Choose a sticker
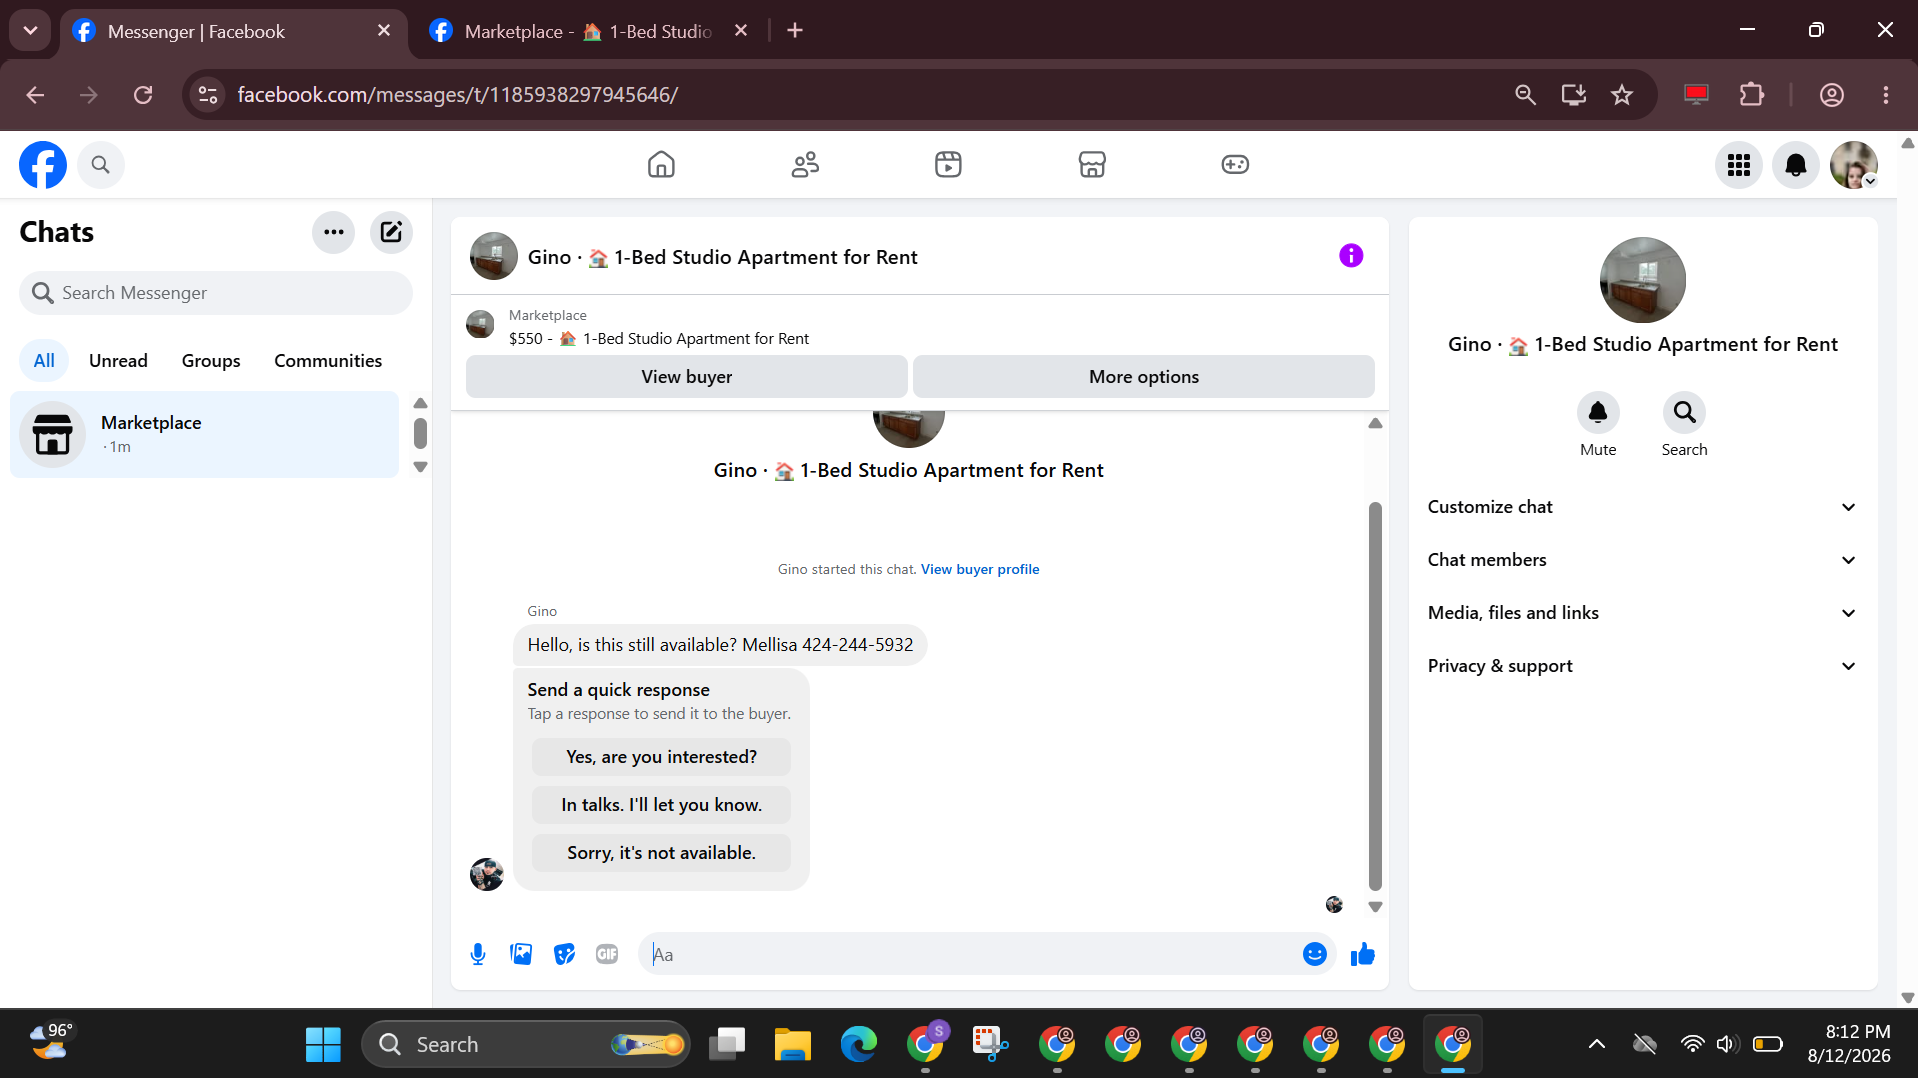The width and height of the screenshot is (1918, 1078). (565, 954)
